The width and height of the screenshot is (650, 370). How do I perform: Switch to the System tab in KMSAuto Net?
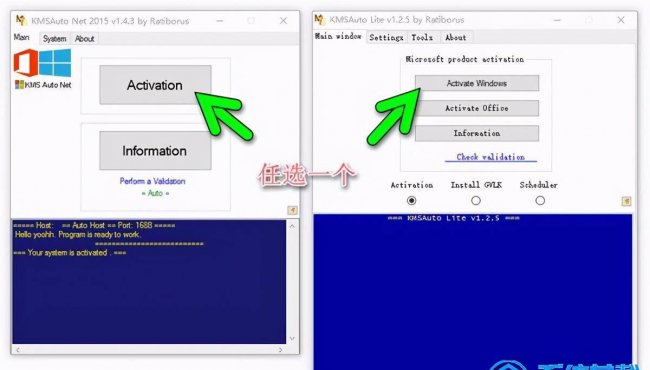click(54, 39)
